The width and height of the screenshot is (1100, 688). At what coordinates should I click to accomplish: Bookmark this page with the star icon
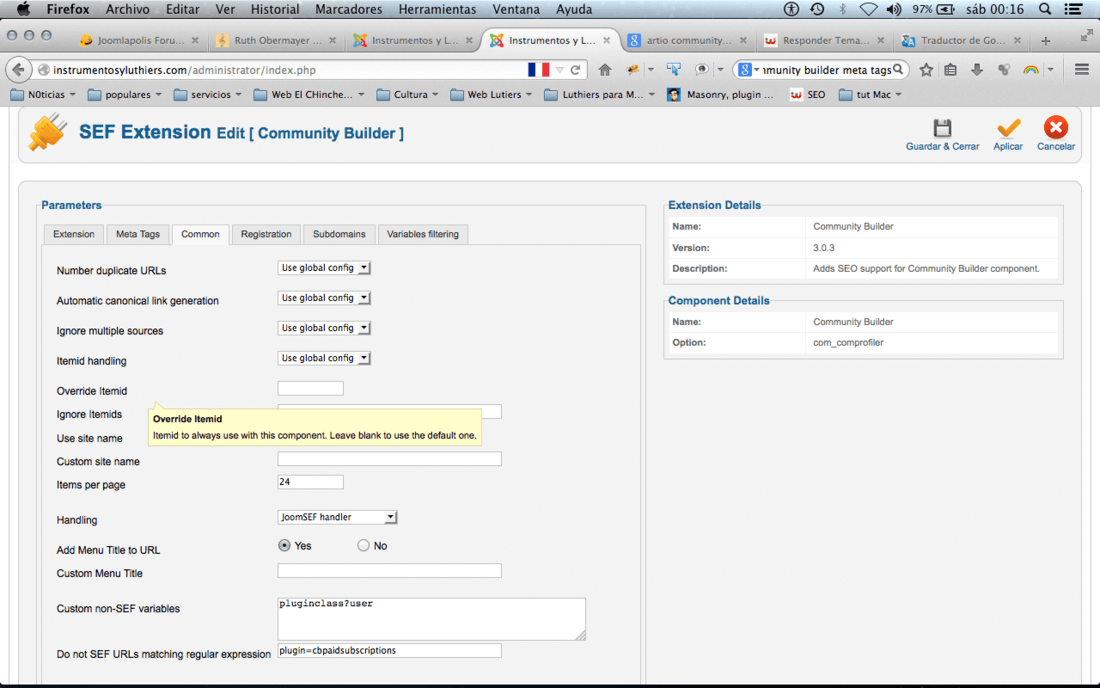(x=926, y=69)
